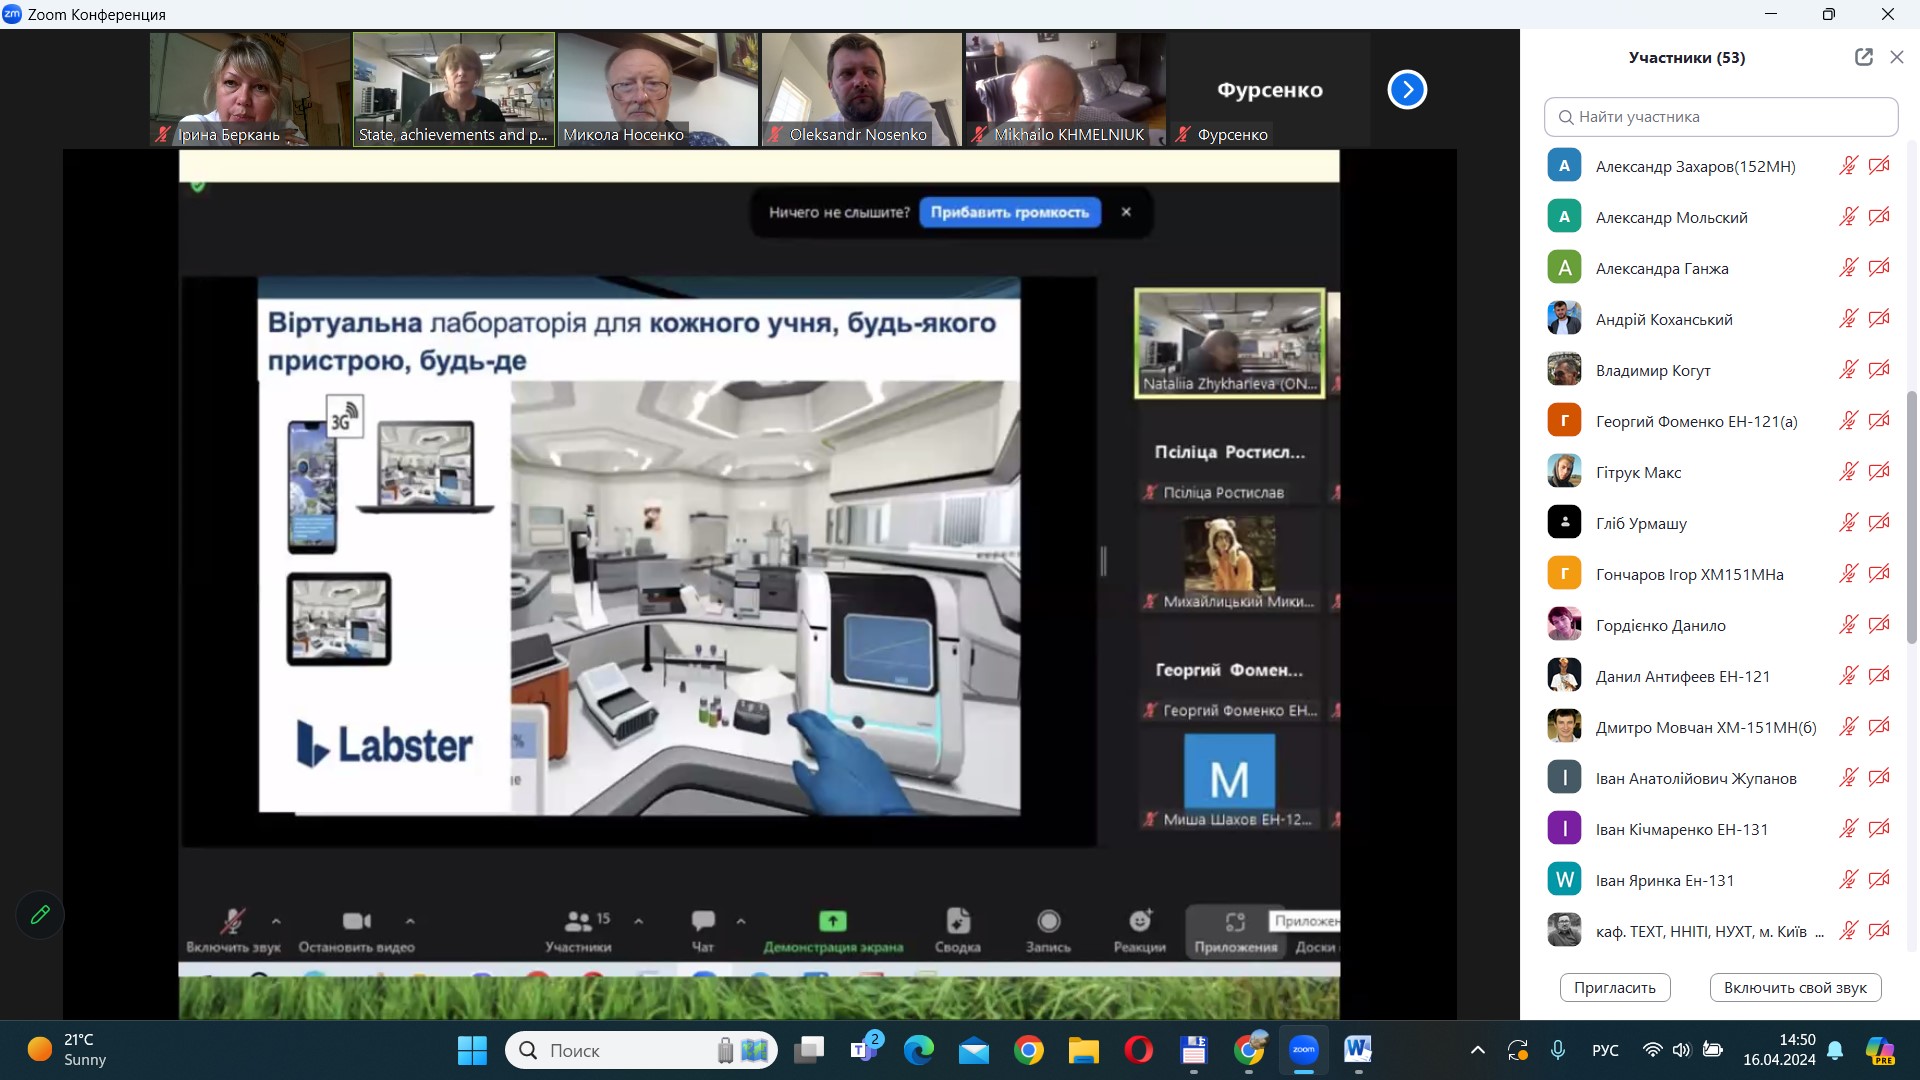
Task: Close the participants panel
Action: point(1896,57)
